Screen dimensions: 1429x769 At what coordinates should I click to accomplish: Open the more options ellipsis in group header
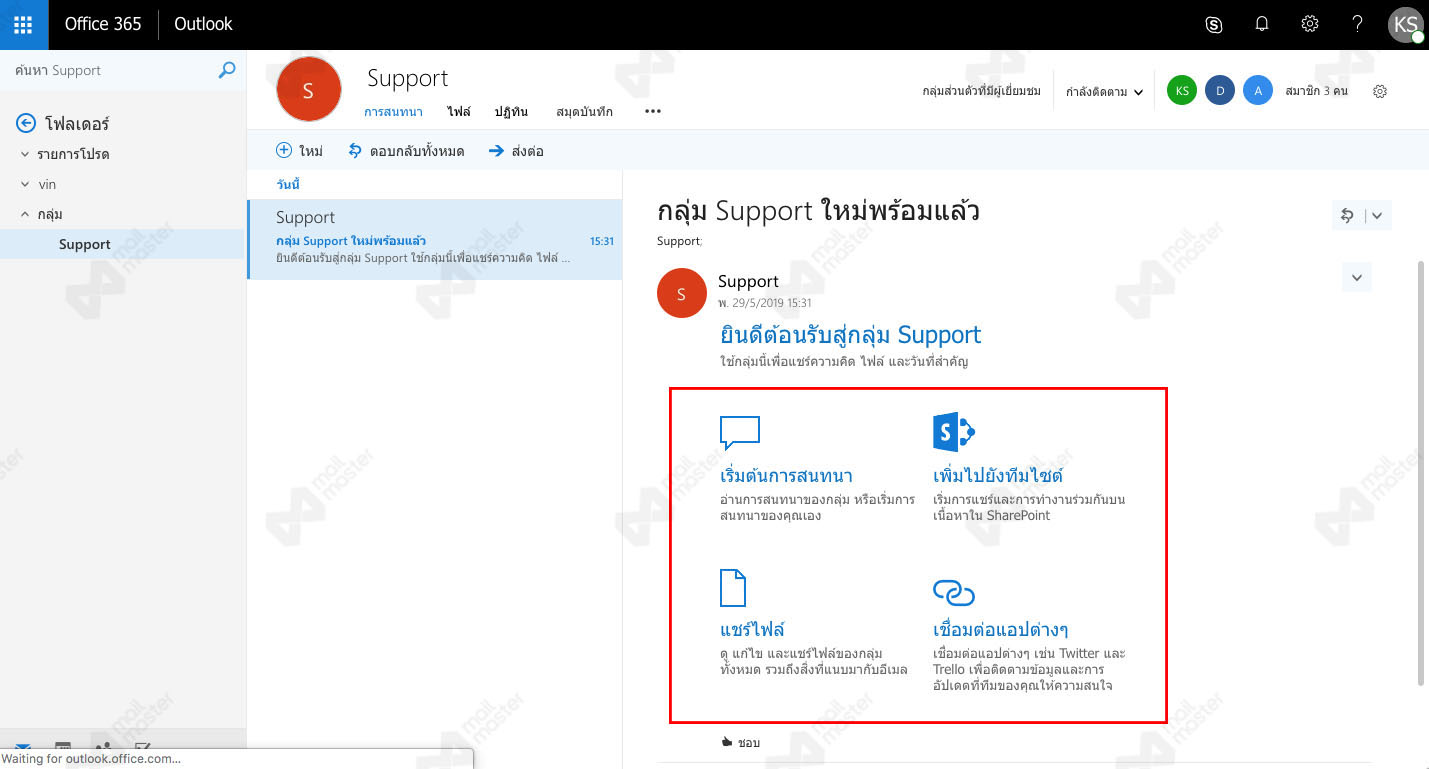click(x=653, y=112)
